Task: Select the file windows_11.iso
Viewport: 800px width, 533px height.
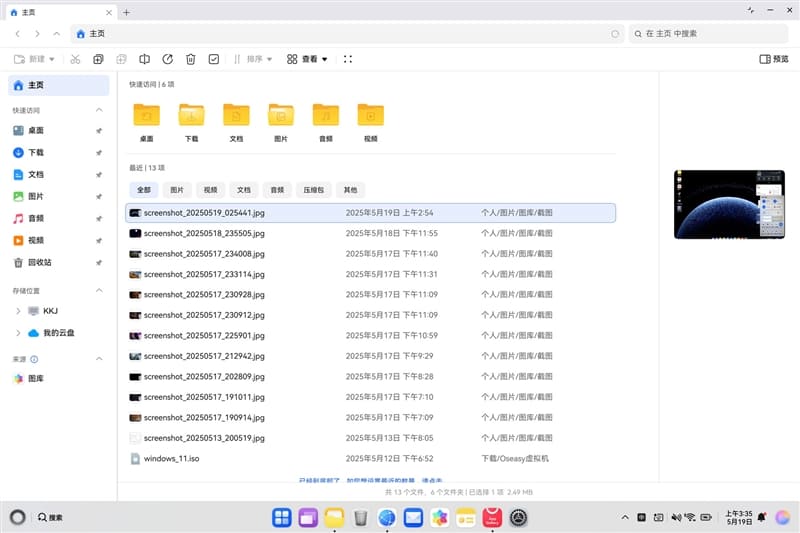Action: [x=172, y=458]
